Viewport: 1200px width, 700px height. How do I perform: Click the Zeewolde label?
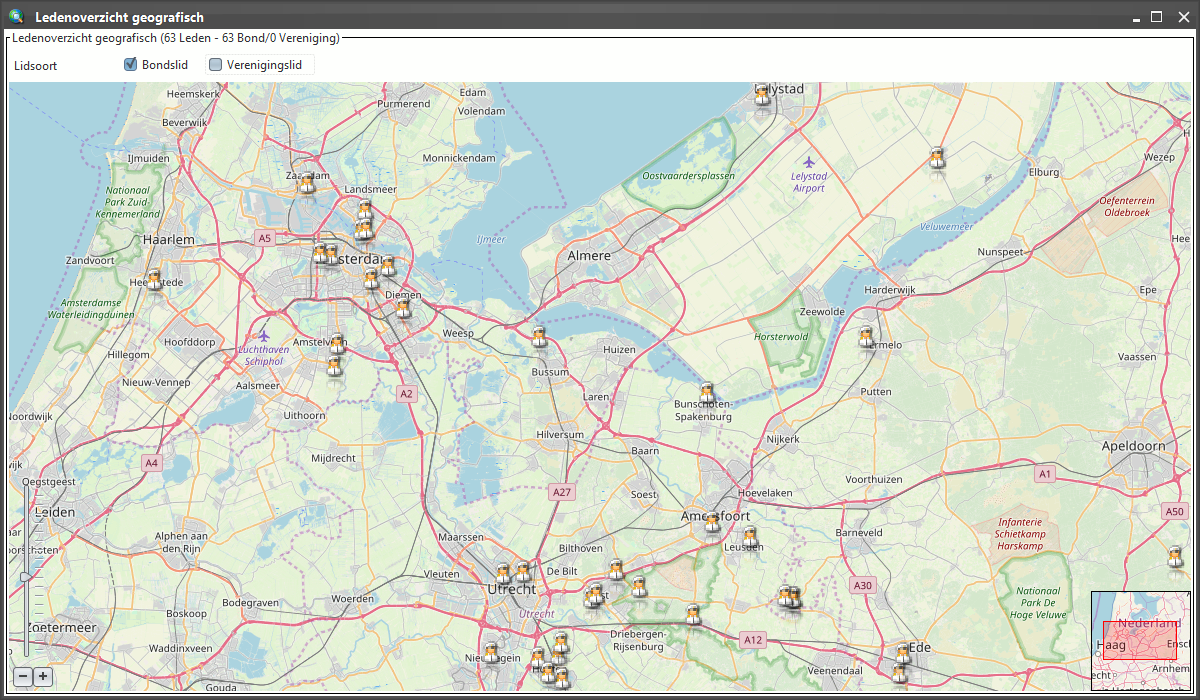[x=822, y=312]
